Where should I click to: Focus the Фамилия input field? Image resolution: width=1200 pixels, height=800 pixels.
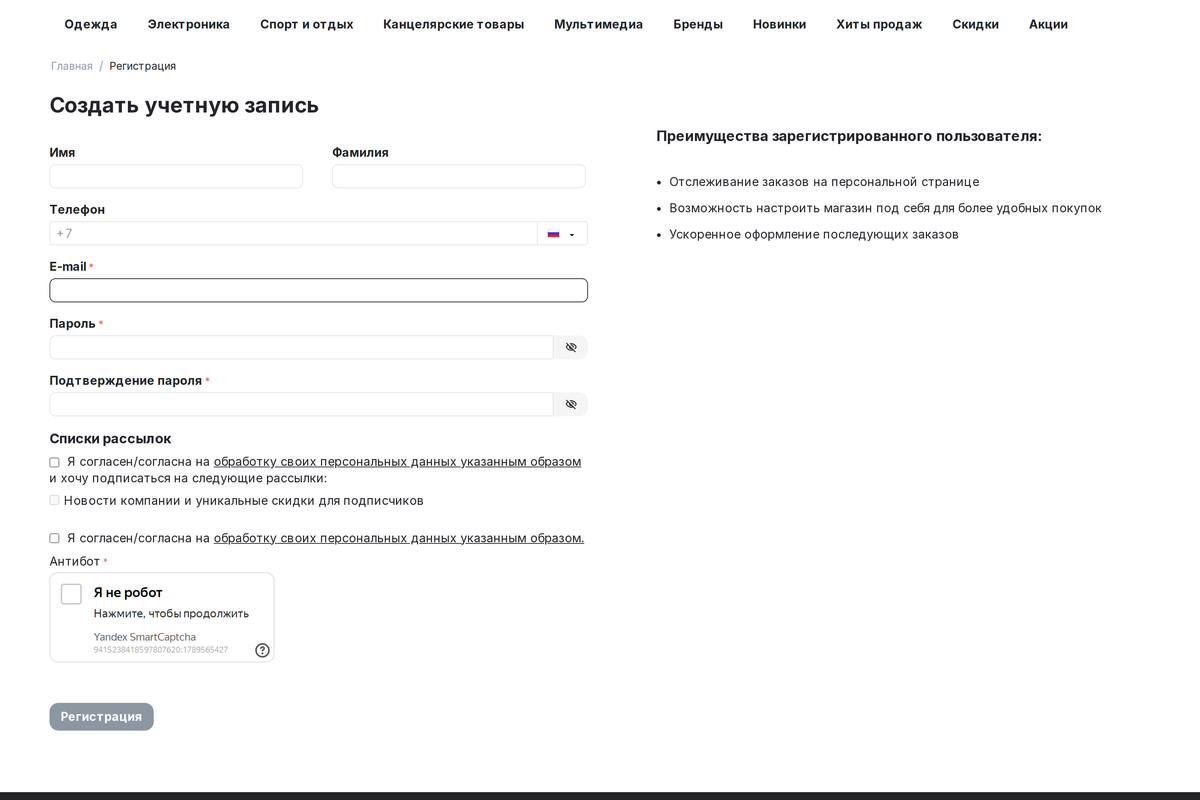tap(459, 176)
